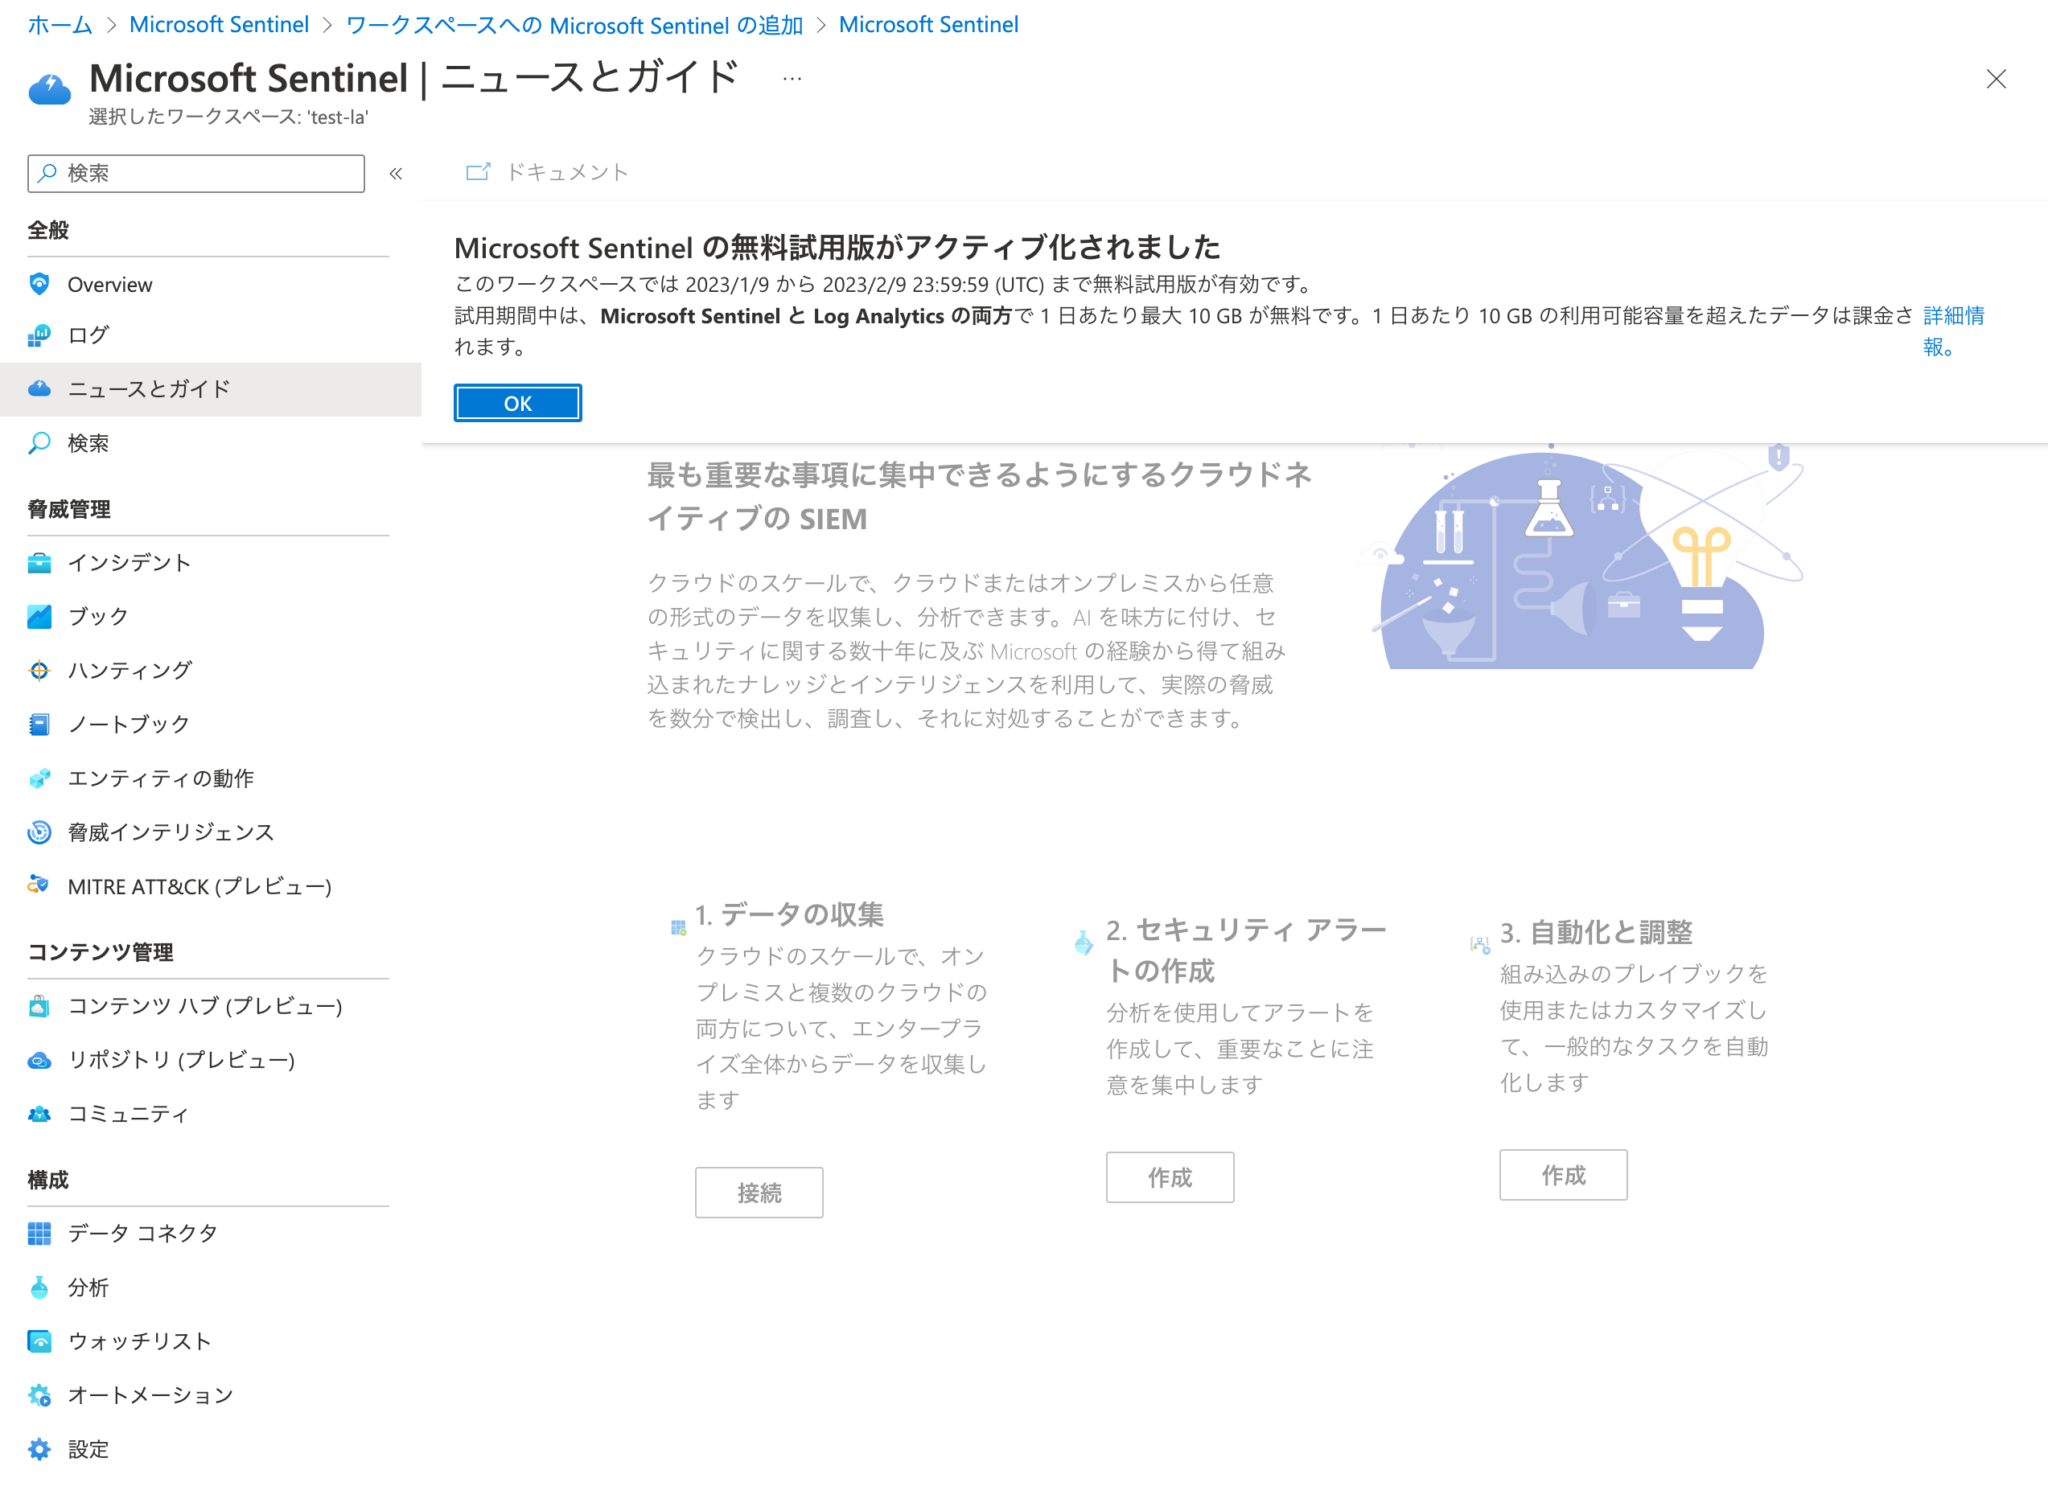
Task: Open the ログ (Logs) section
Action: 87,336
